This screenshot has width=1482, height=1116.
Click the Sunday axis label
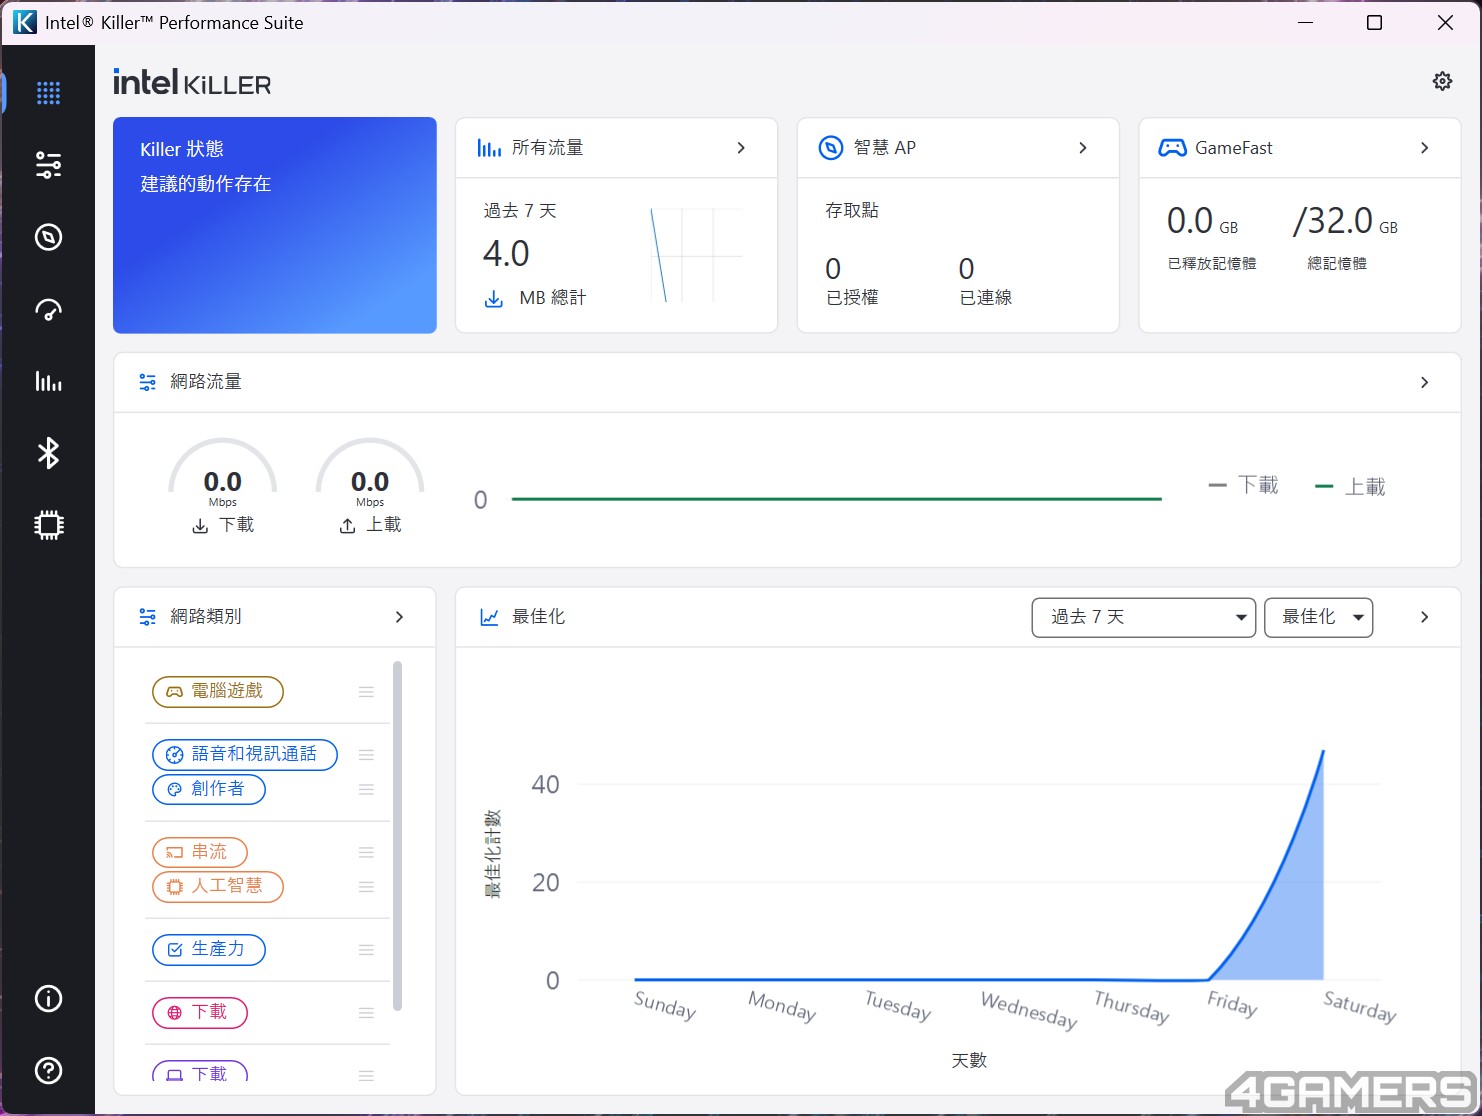665,1005
